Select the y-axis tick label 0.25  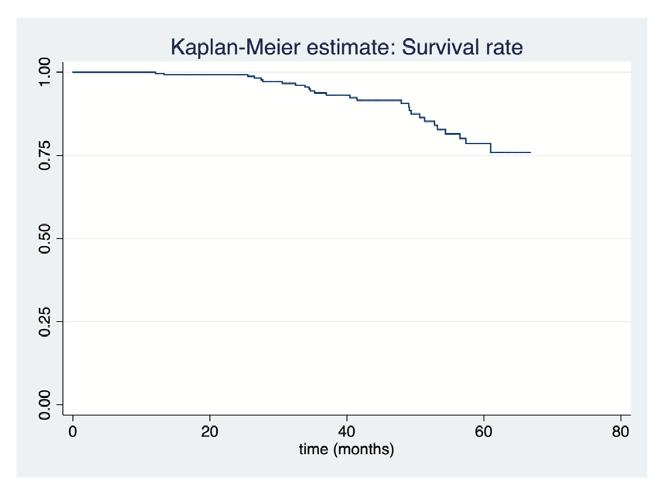point(44,322)
